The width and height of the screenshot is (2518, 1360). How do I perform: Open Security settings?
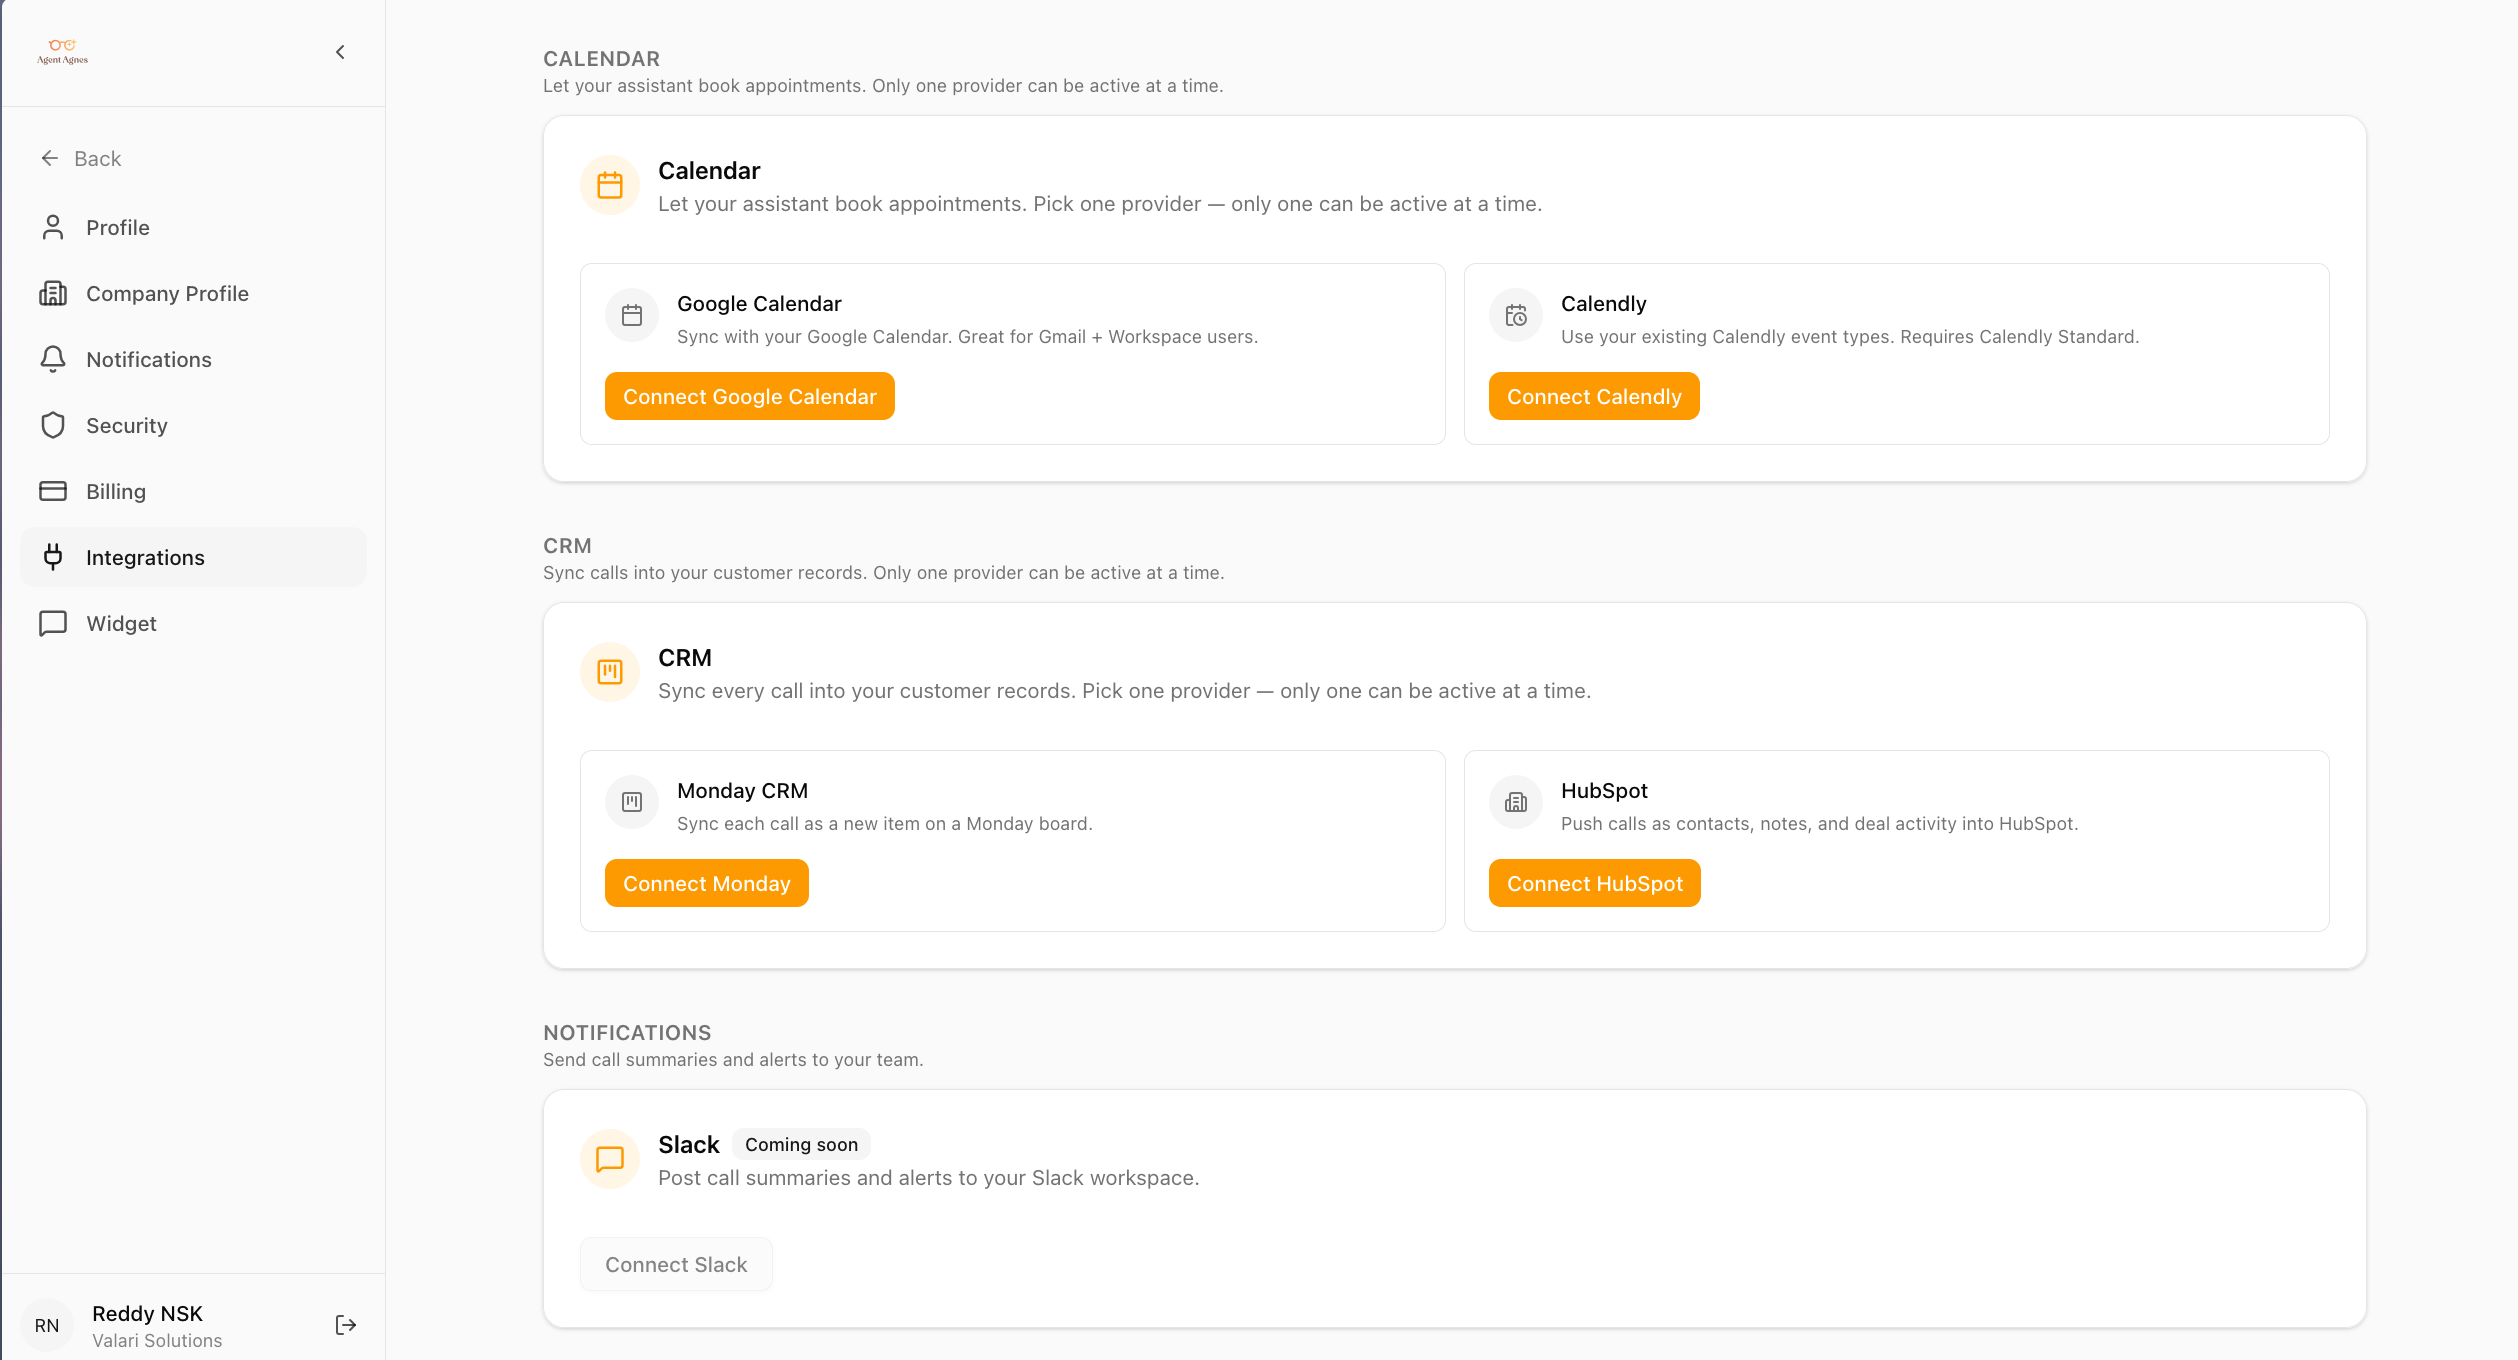tap(193, 425)
